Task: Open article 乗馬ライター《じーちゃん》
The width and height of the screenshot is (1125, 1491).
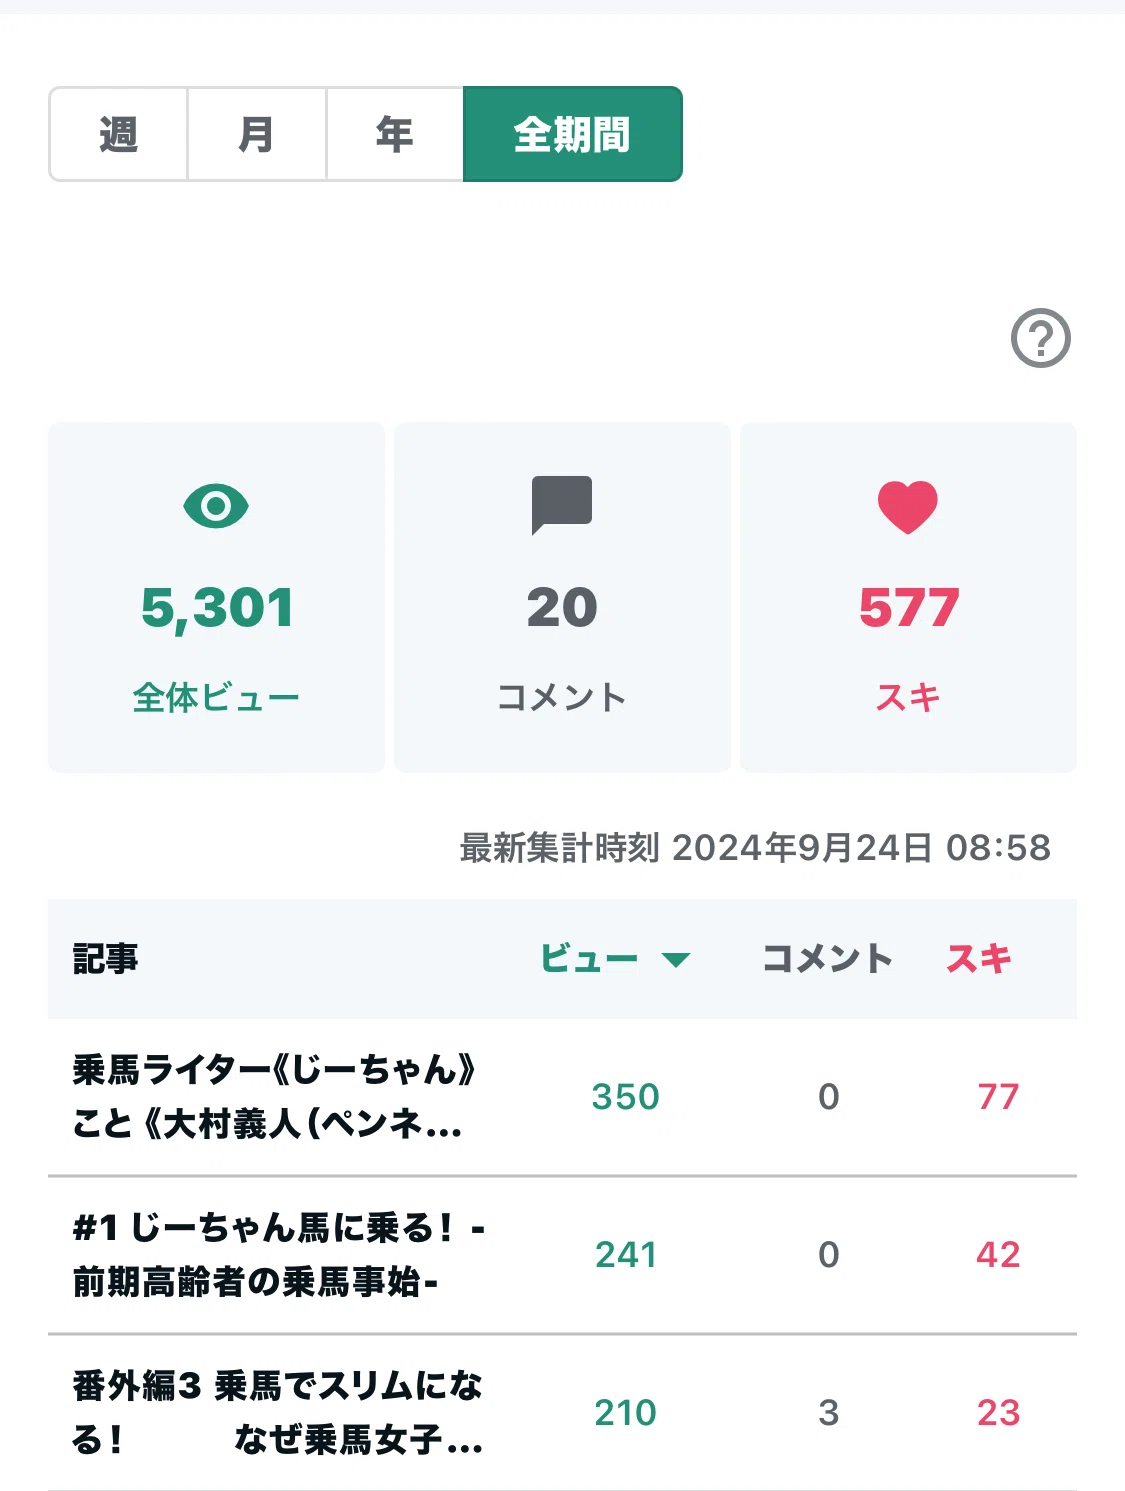Action: coord(273,1097)
